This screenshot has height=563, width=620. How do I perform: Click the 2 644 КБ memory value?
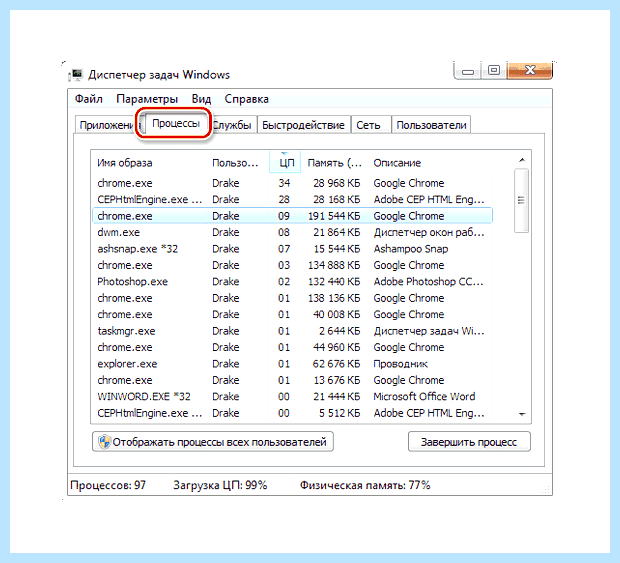(340, 331)
